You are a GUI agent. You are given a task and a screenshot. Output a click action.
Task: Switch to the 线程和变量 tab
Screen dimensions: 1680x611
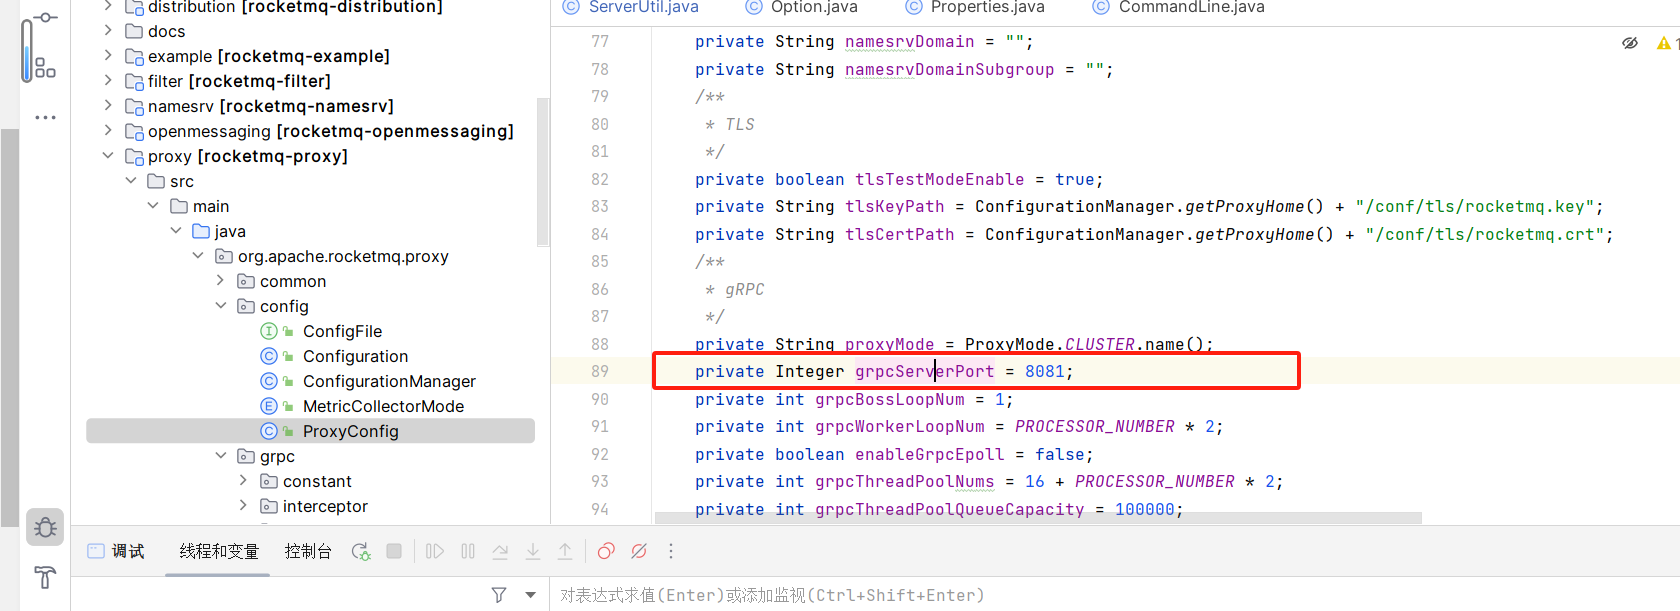219,551
